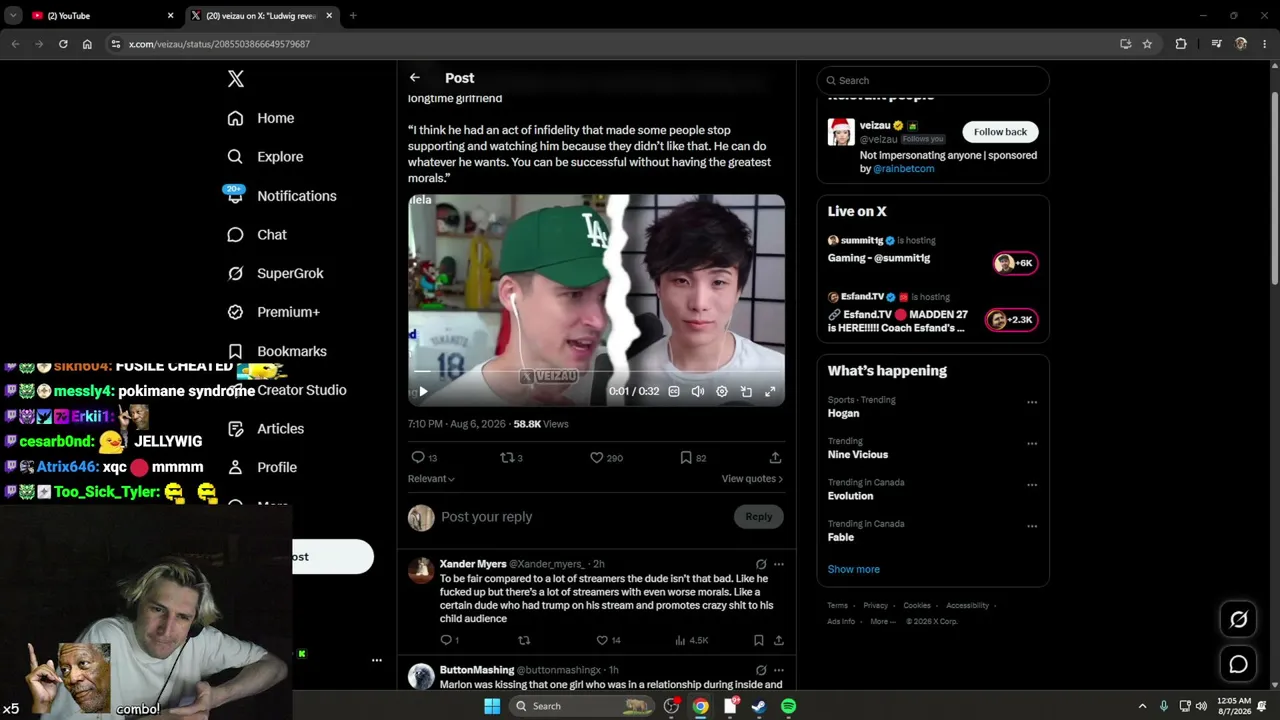Share Xander Myers' reply

point(779,640)
